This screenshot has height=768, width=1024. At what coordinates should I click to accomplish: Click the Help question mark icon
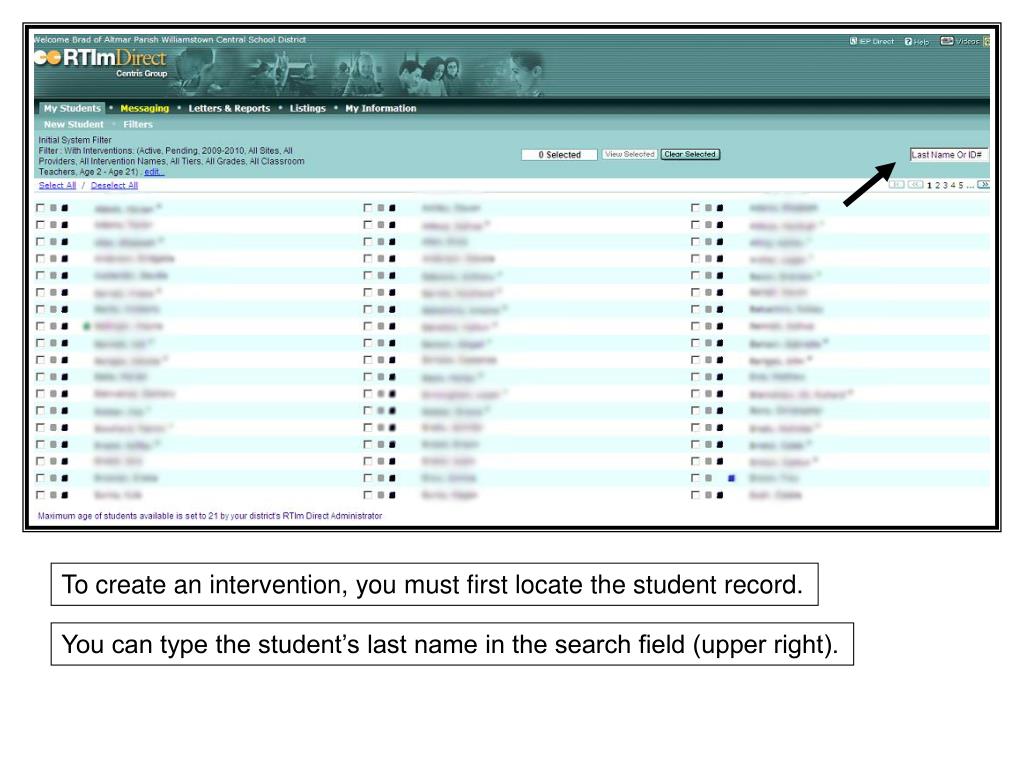pyautogui.click(x=908, y=41)
